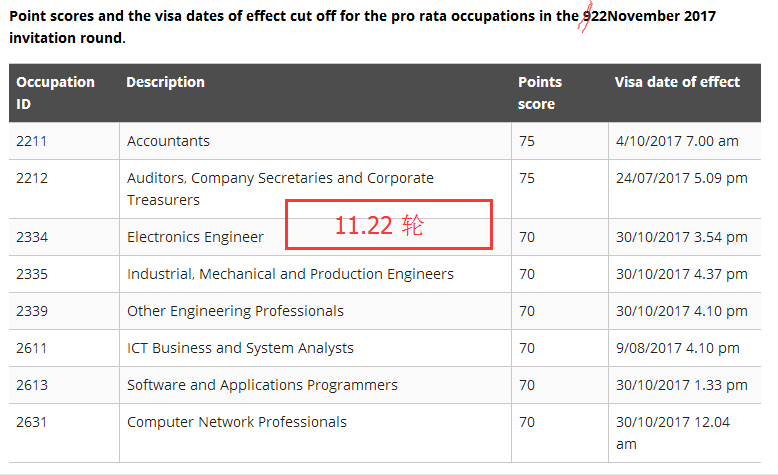Click Other Engineering Professionals cell
The width and height of the screenshot is (778, 475).
(x=235, y=311)
